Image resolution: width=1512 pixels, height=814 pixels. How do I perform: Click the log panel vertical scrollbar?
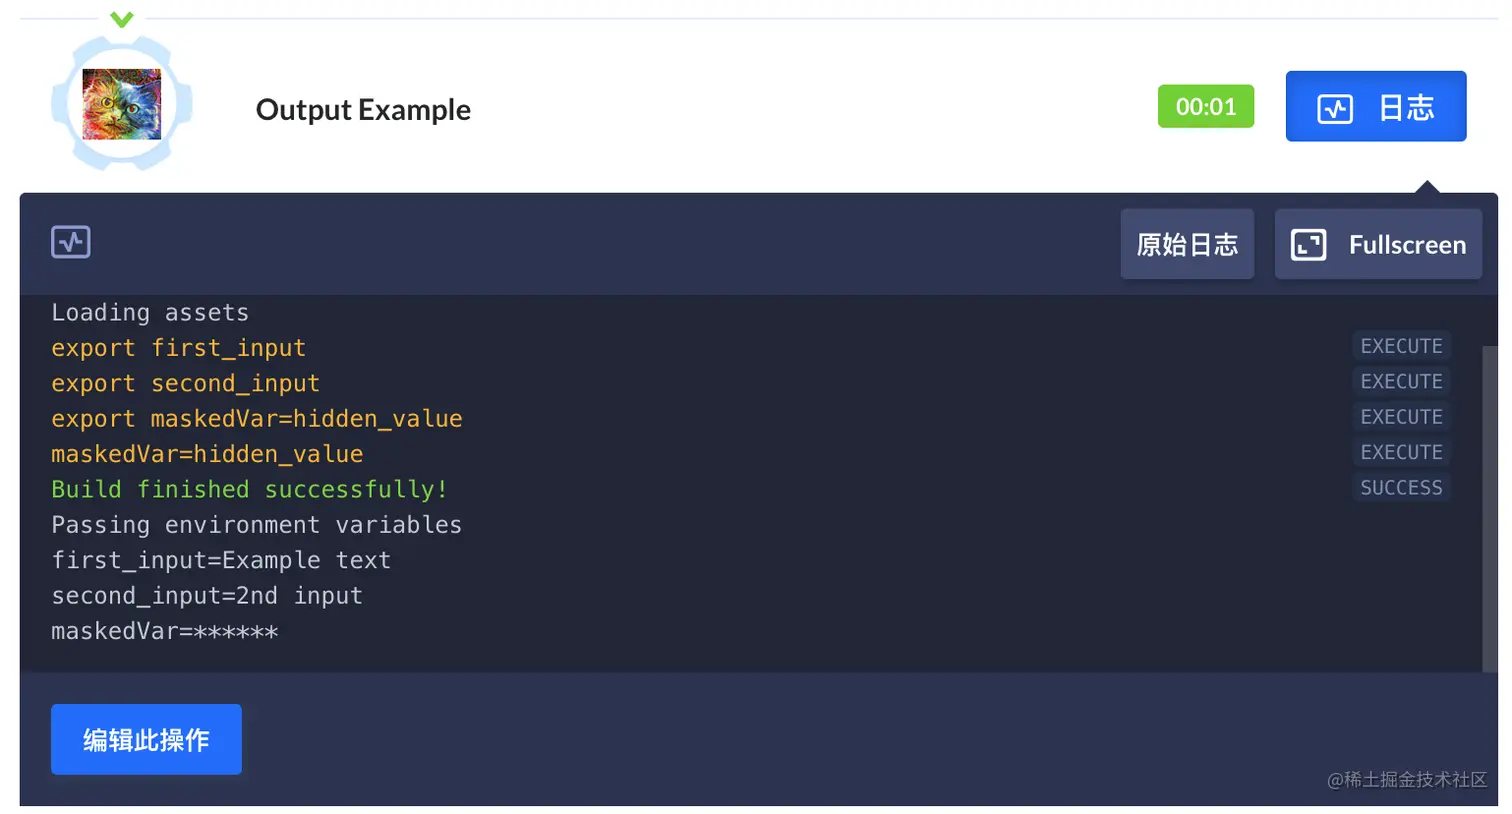point(1490,508)
